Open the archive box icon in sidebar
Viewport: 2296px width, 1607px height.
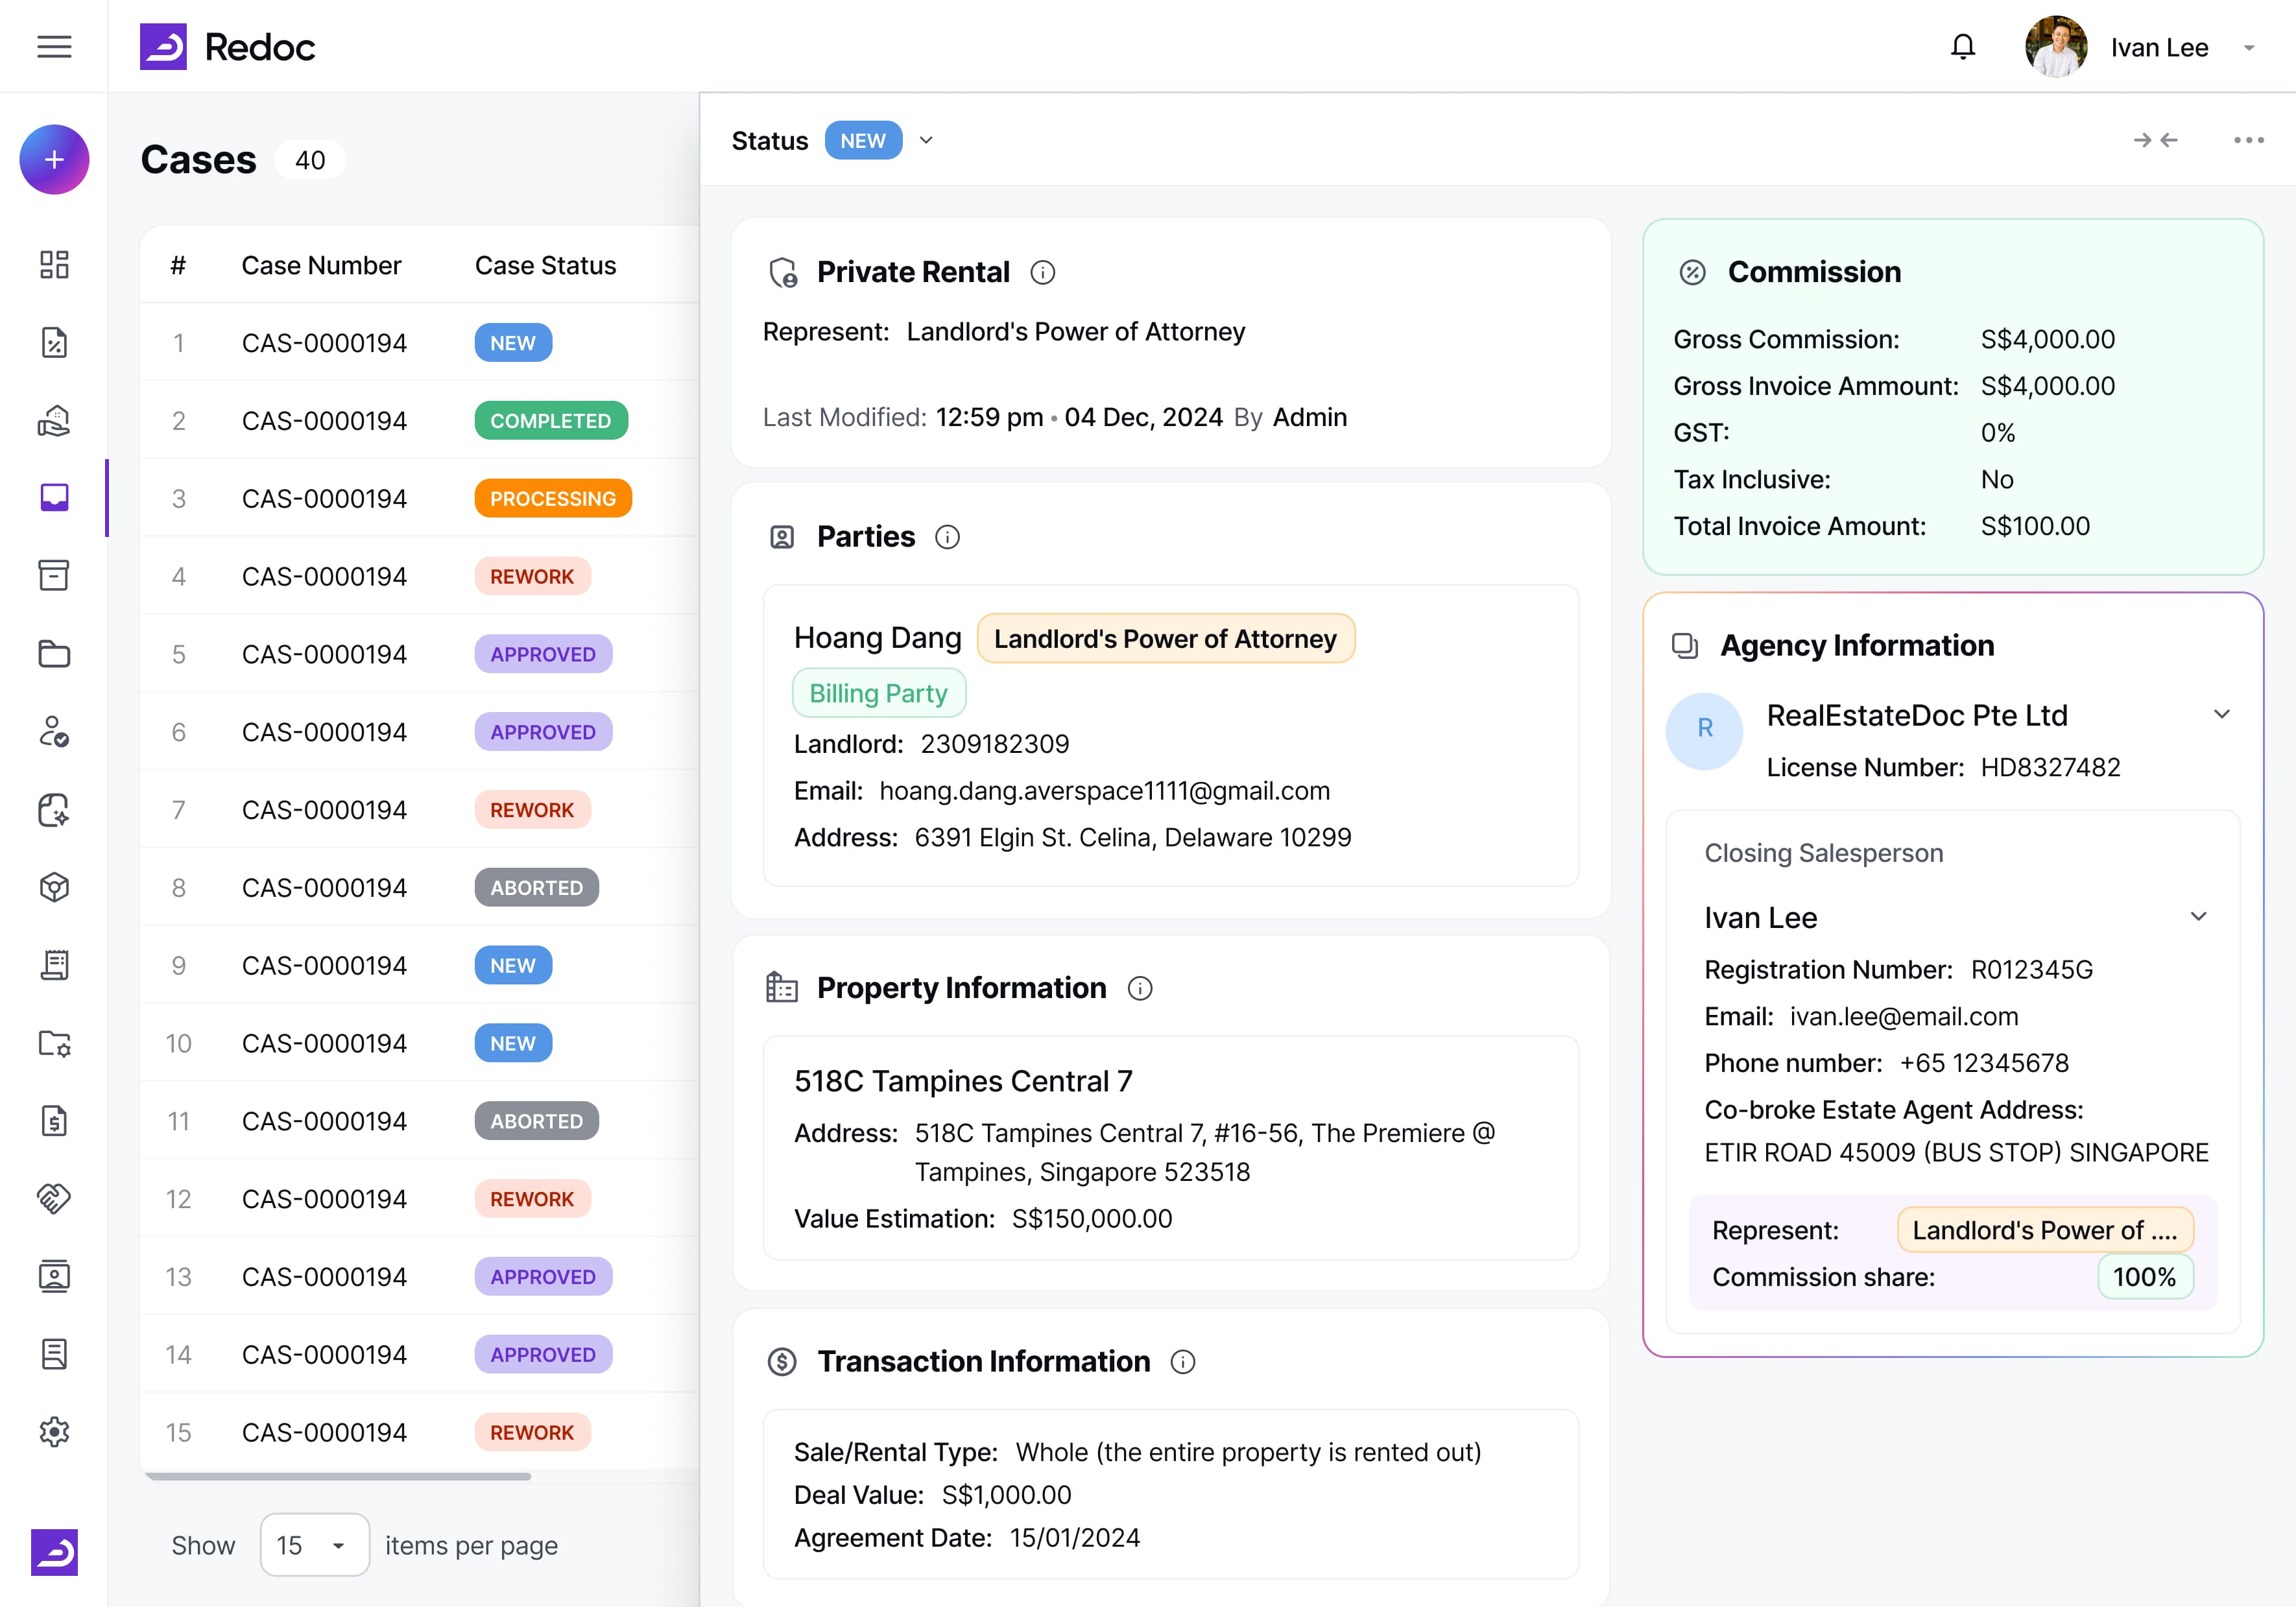tap(55, 576)
